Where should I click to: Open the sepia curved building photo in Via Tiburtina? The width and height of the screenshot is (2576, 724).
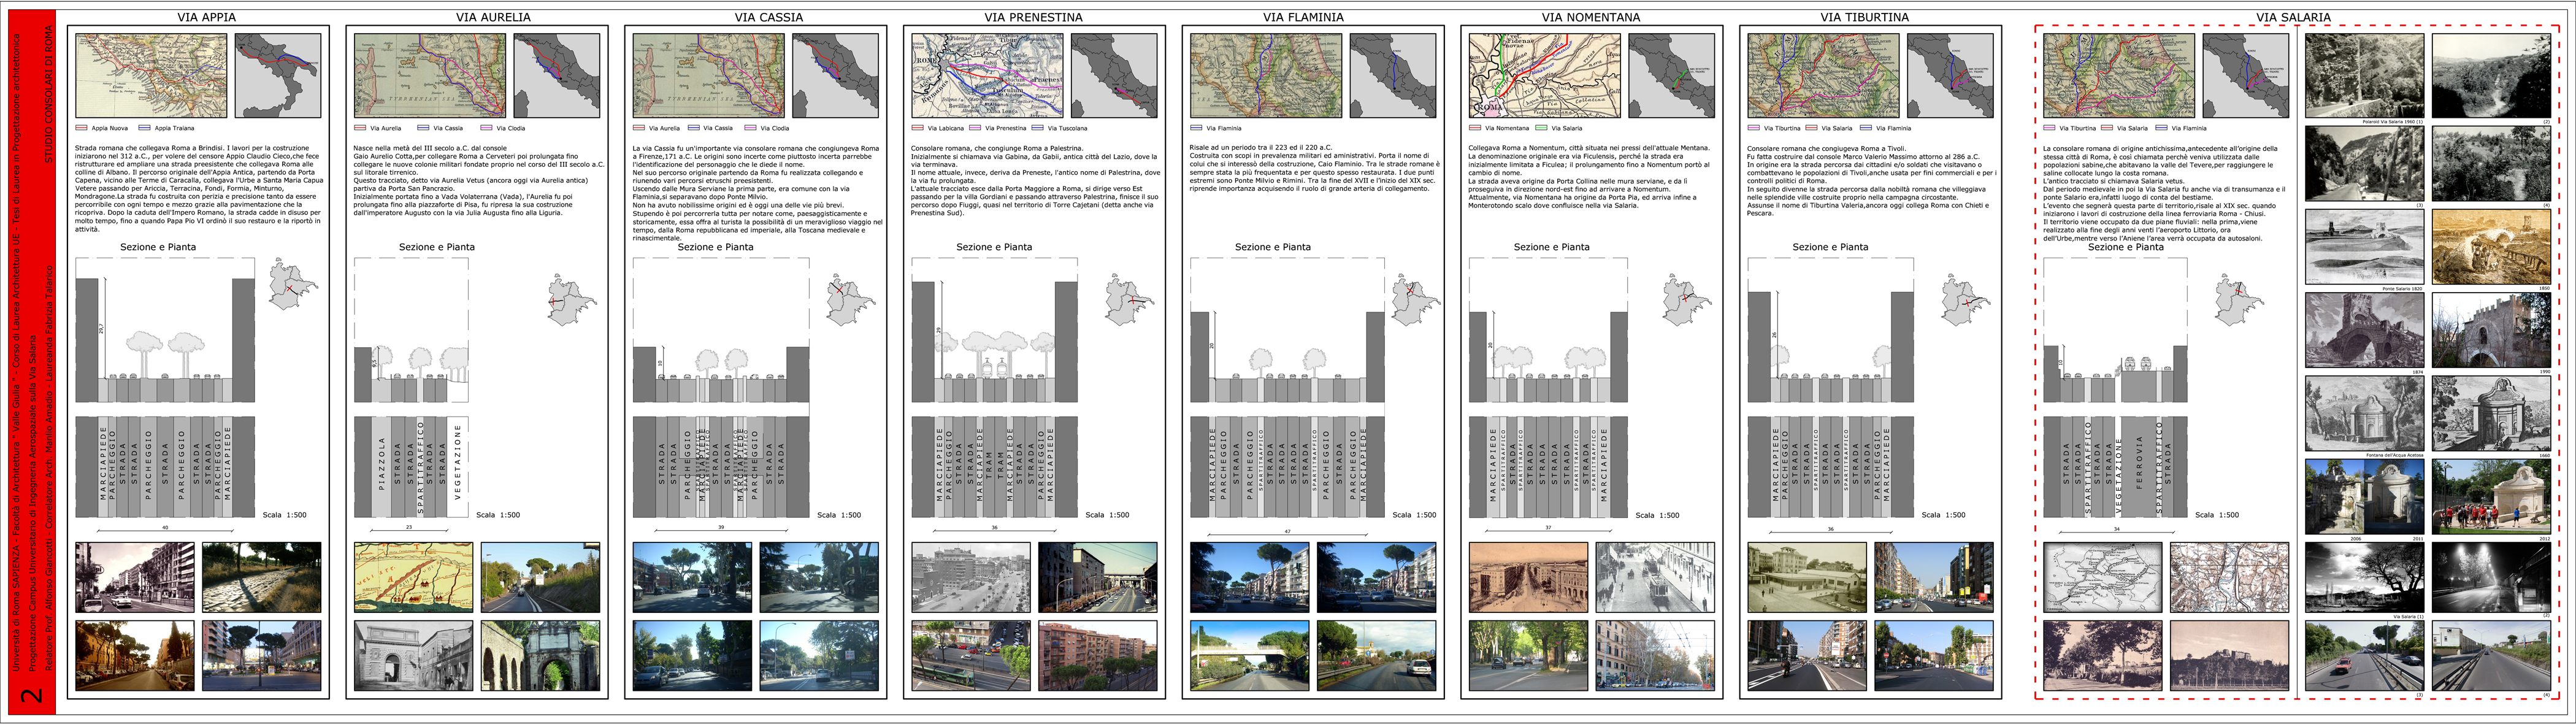(1807, 577)
